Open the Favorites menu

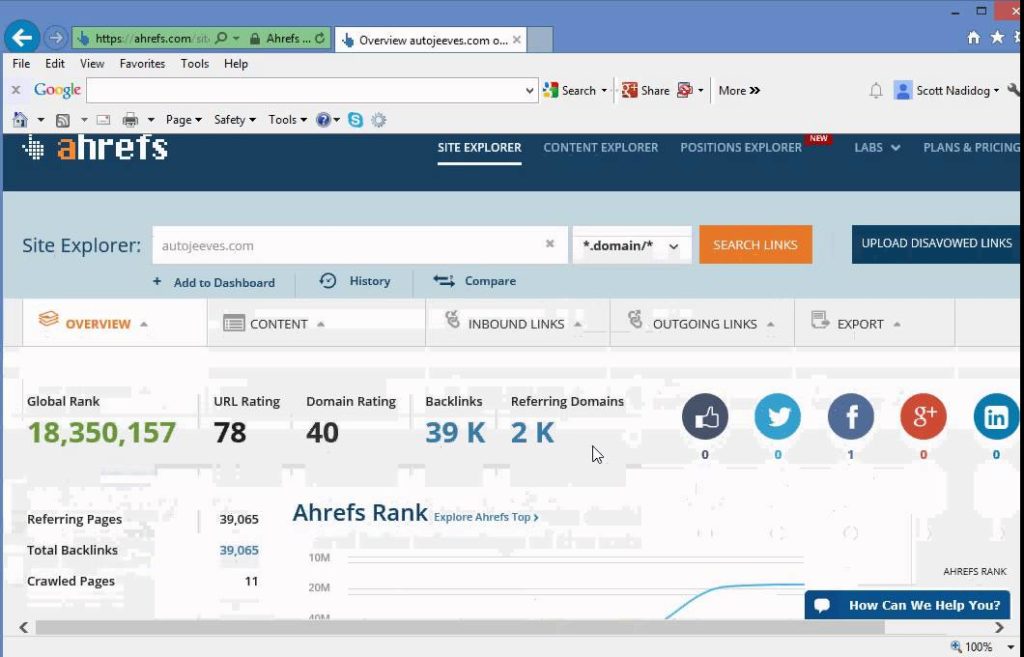point(142,63)
